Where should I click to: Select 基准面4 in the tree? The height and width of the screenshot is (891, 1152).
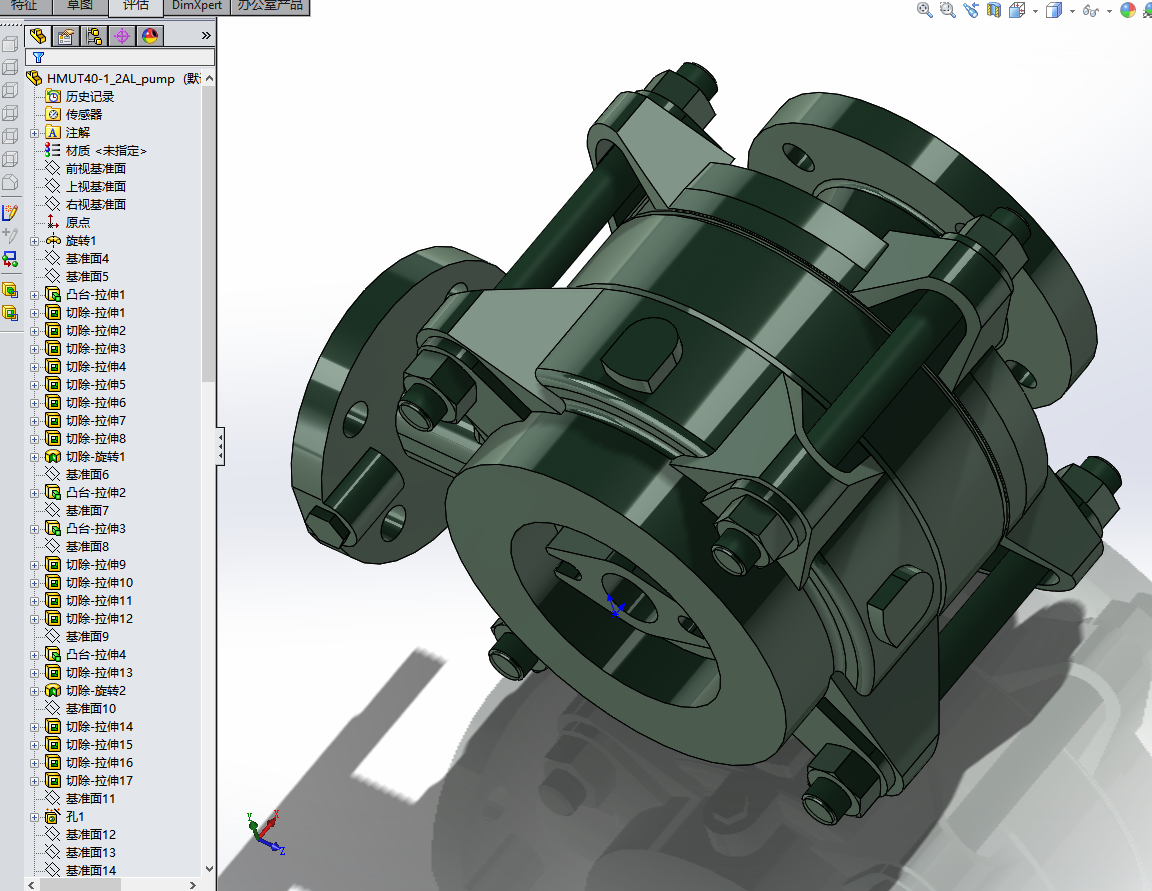(87, 258)
